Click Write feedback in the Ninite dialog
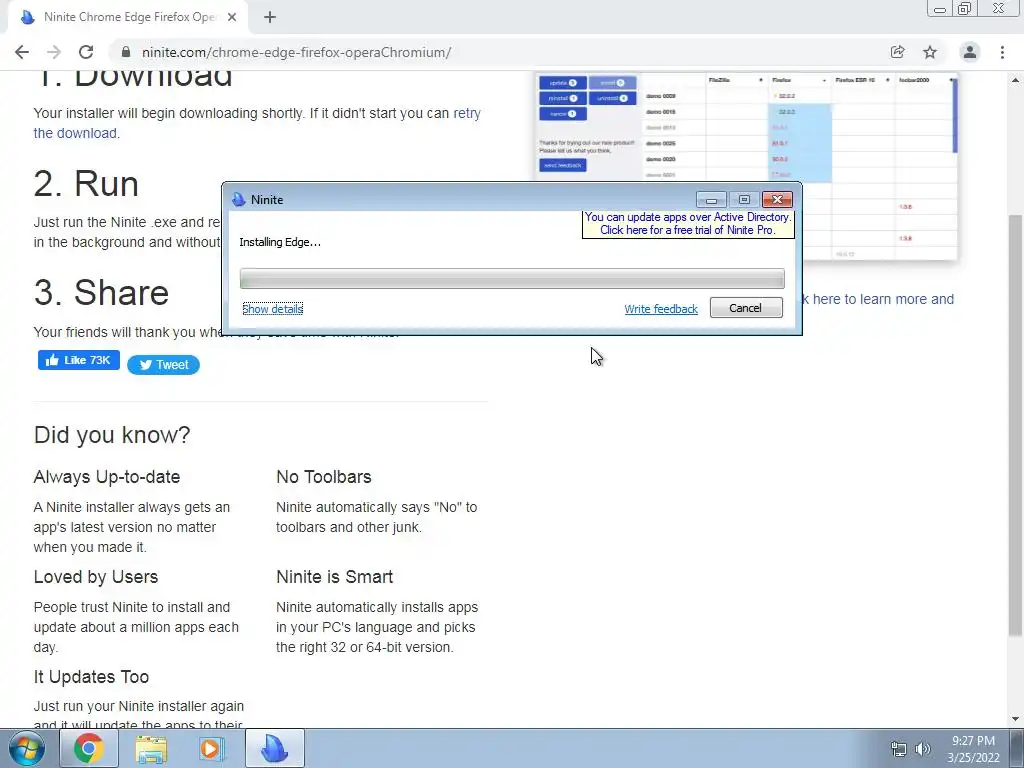The width and height of the screenshot is (1024, 768). (661, 309)
